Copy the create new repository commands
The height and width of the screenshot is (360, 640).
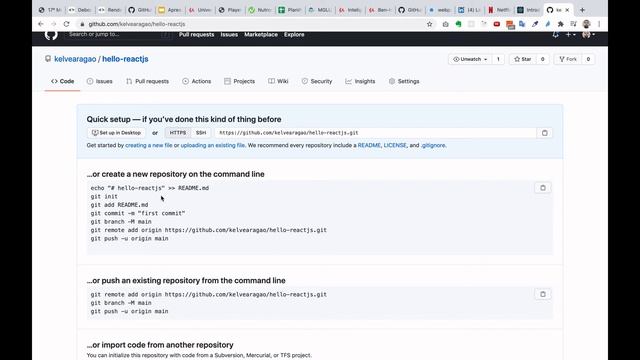click(x=542, y=188)
